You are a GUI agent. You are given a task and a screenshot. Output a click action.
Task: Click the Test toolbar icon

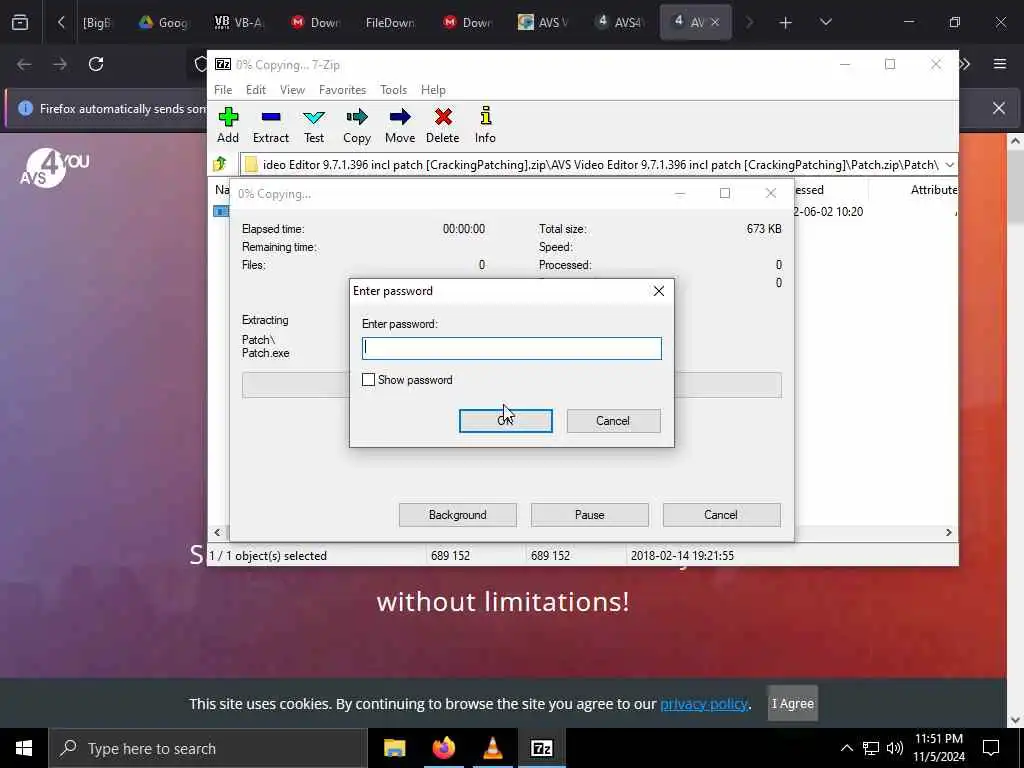pyautogui.click(x=313, y=125)
